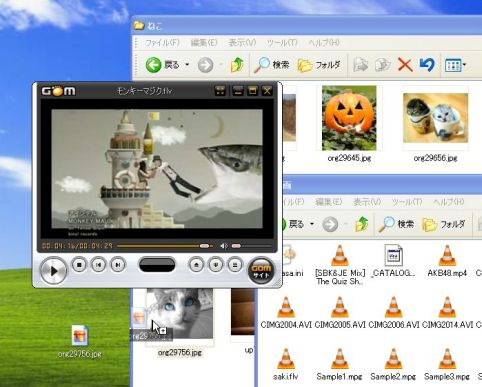
Task: Expand forward history dropdown in ねこ window
Action: (221, 64)
